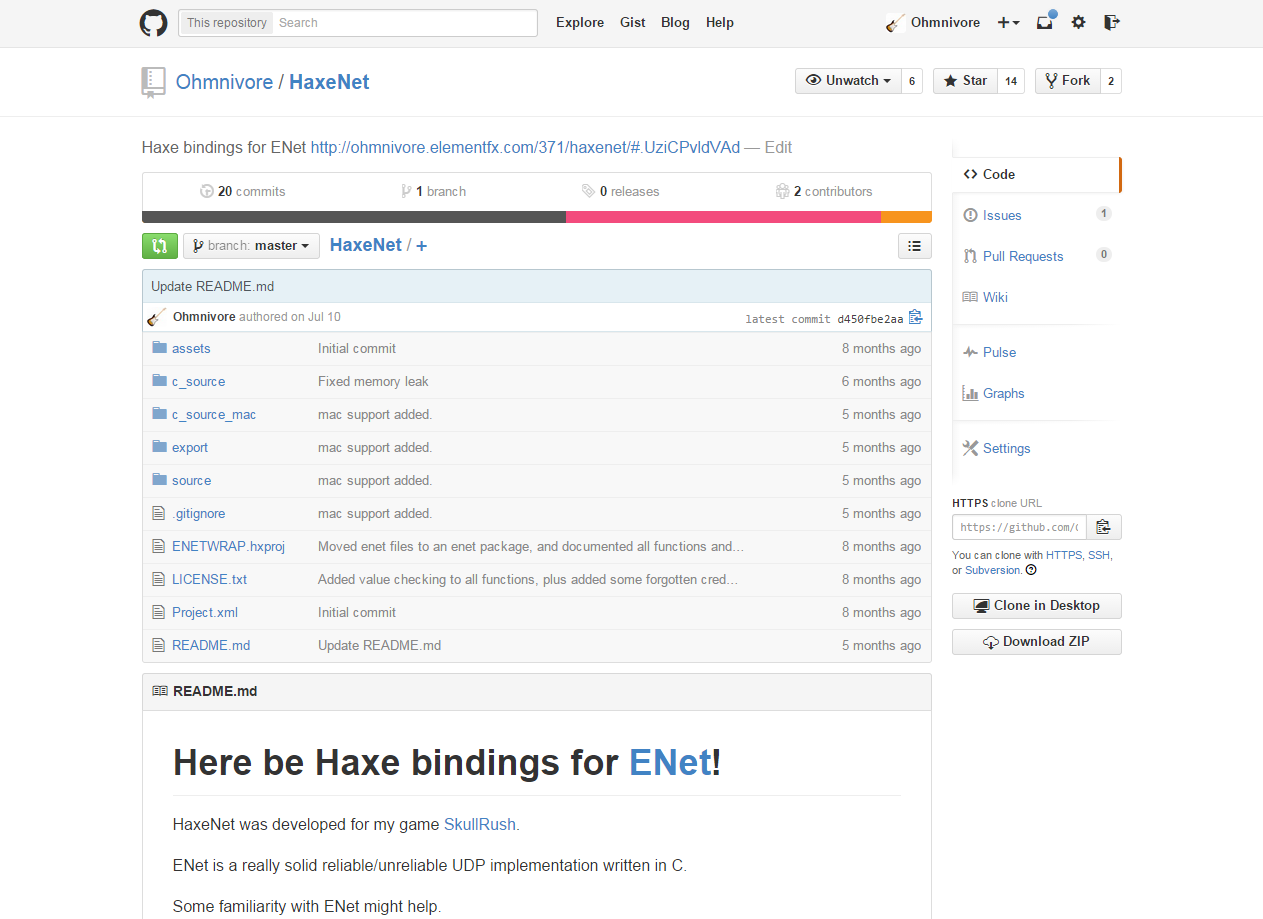The height and width of the screenshot is (919, 1263).
Task: Open the Unwatch dropdown
Action: [848, 81]
